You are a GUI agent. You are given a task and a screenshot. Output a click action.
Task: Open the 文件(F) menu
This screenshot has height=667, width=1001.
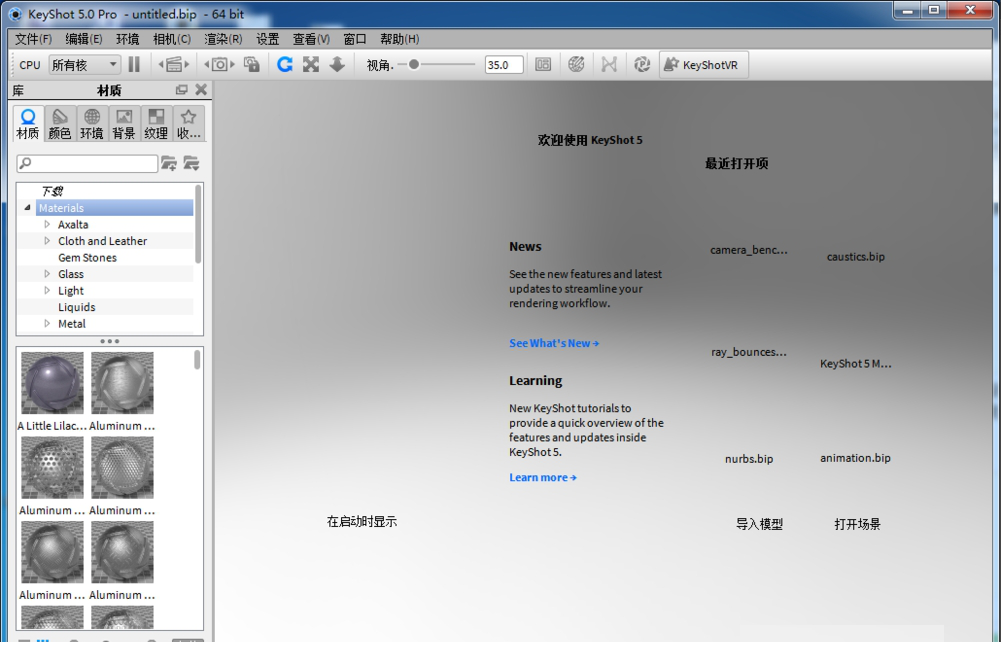[x=33, y=39]
